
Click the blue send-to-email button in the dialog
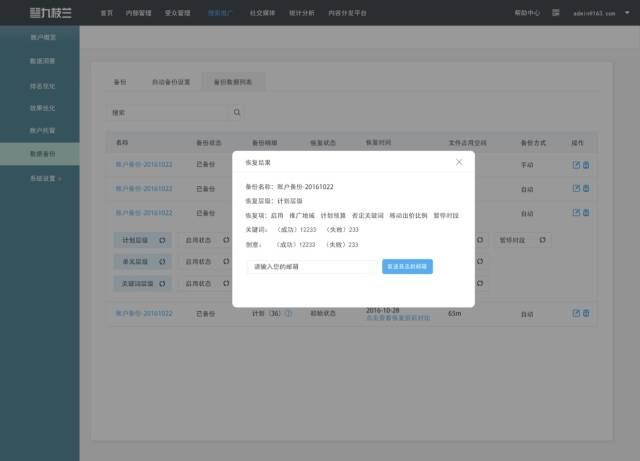(x=407, y=267)
